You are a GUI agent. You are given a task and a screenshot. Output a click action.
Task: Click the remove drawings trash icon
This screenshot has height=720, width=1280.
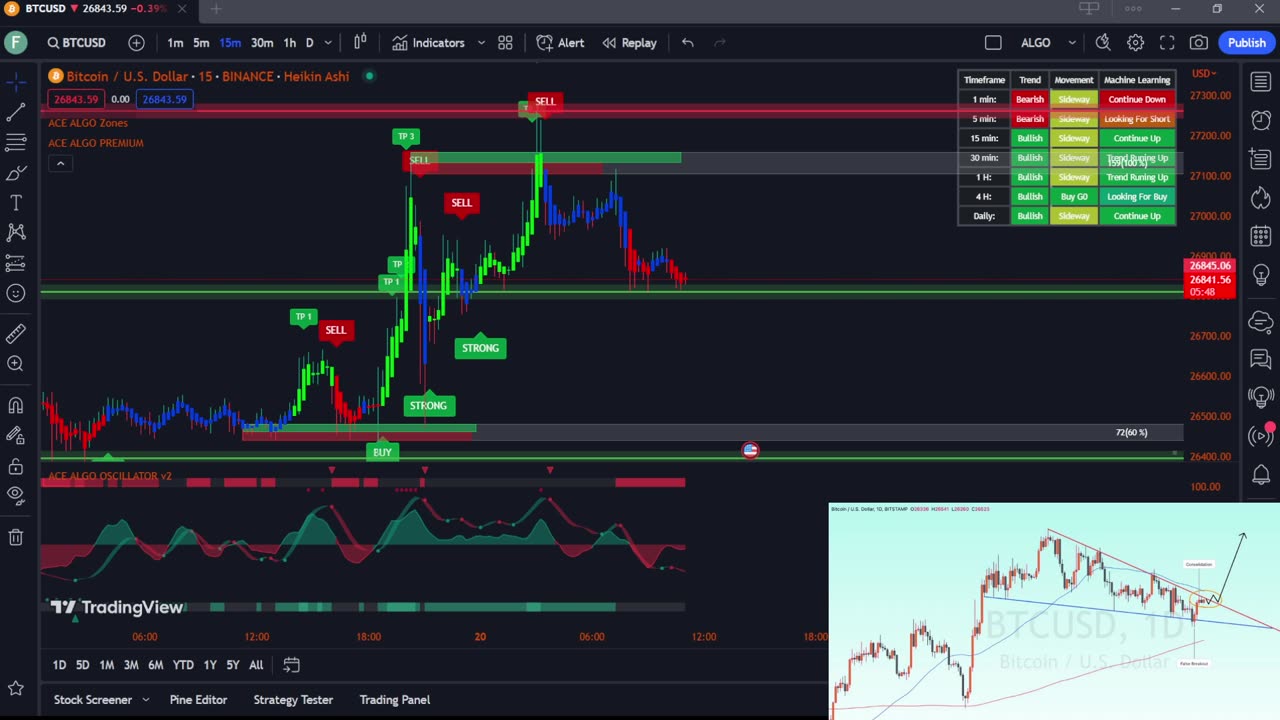pos(16,537)
